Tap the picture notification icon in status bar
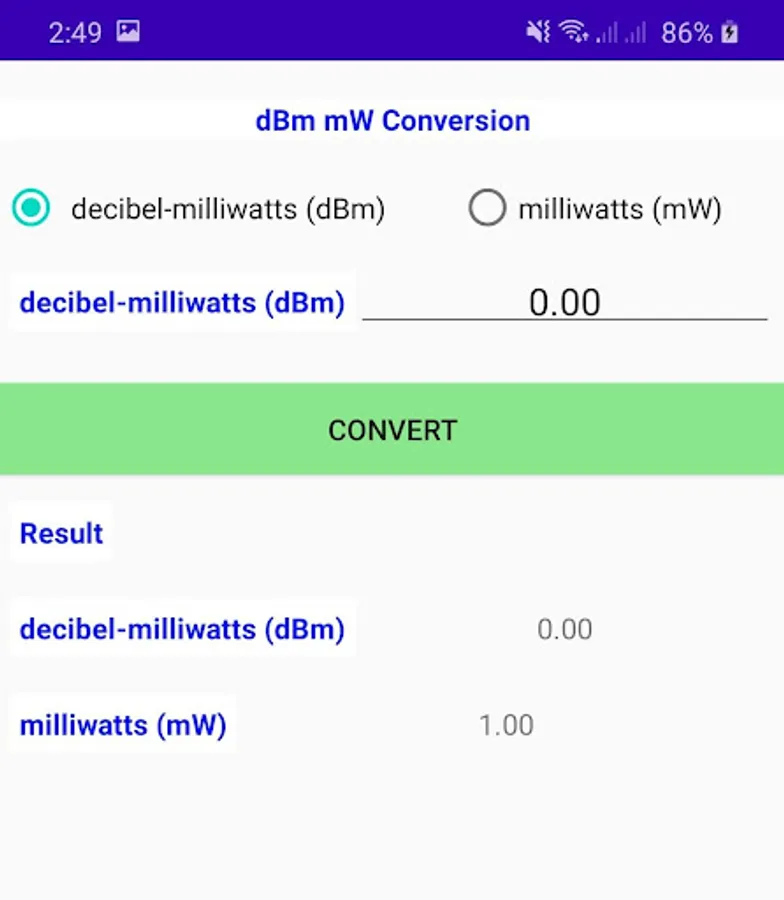784x900 pixels. click(128, 32)
